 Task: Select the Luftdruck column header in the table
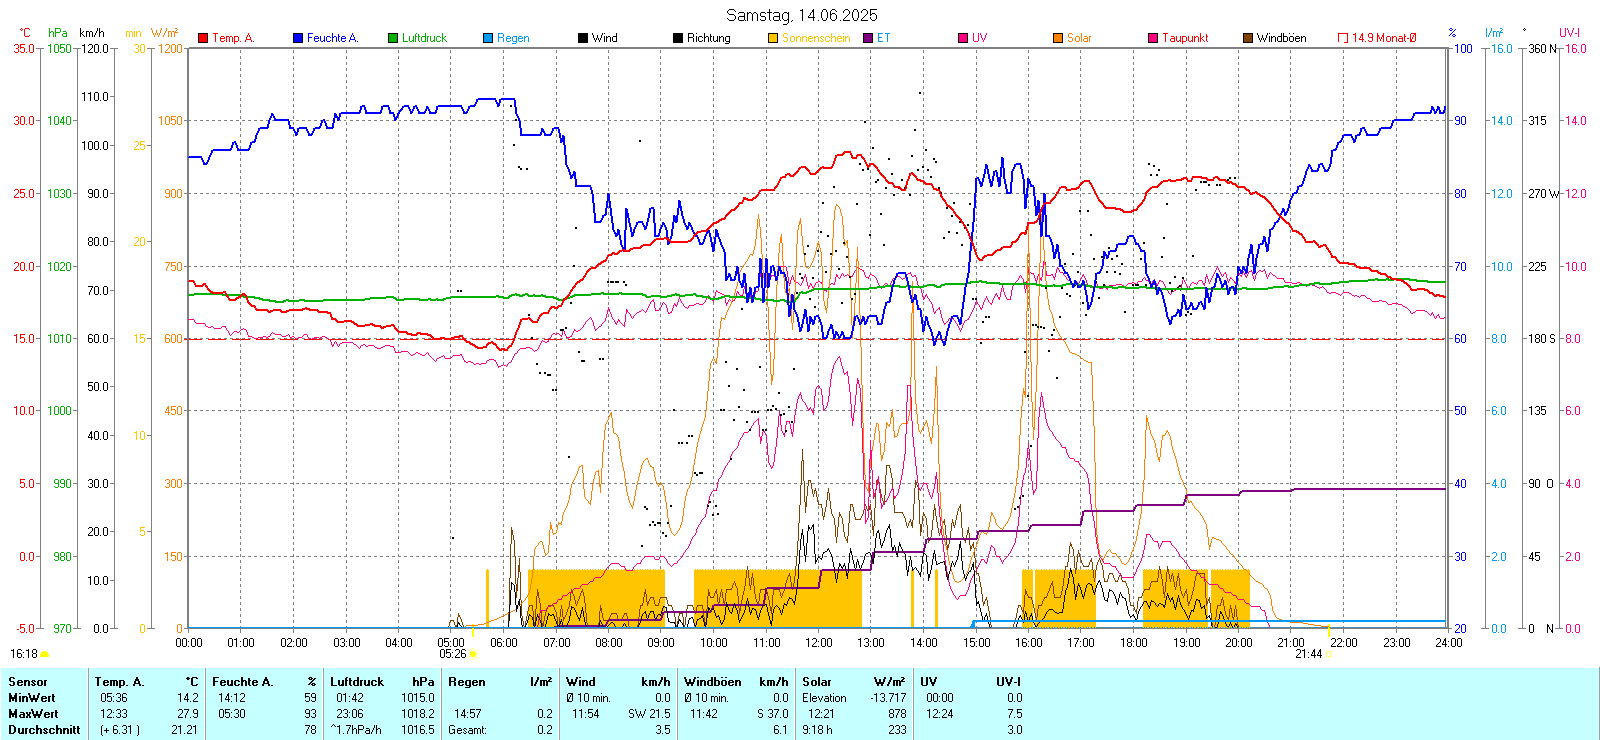pos(357,682)
